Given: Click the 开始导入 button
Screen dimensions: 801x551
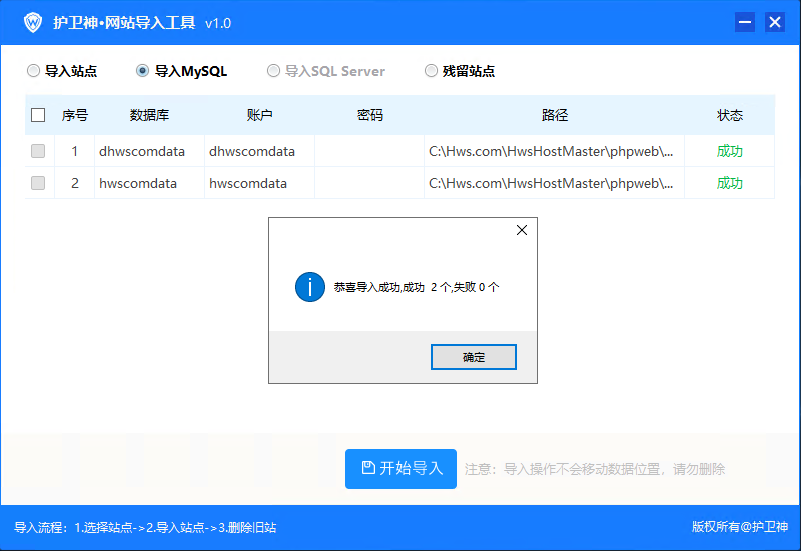Looking at the screenshot, I should click(x=401, y=468).
